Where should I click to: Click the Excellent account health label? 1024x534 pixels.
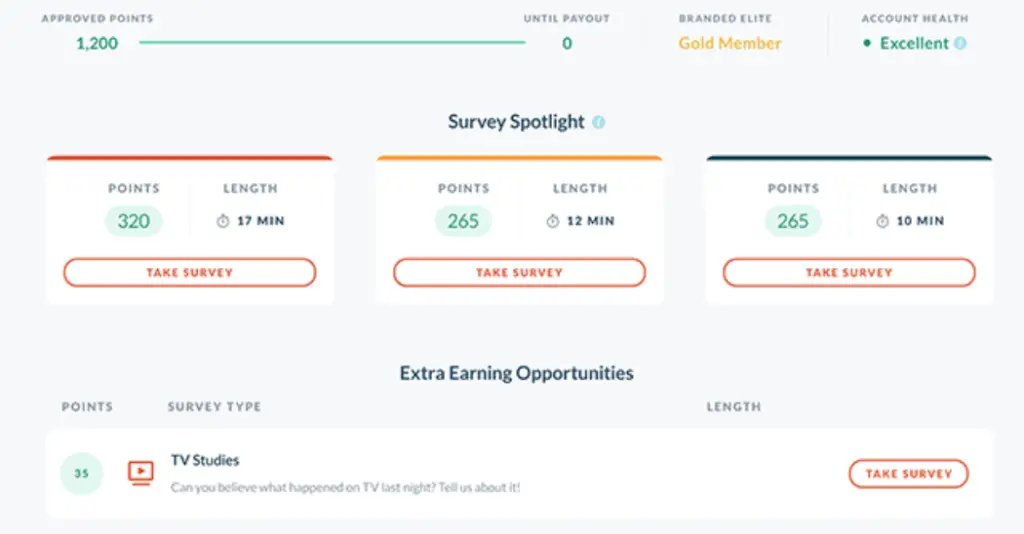click(914, 43)
